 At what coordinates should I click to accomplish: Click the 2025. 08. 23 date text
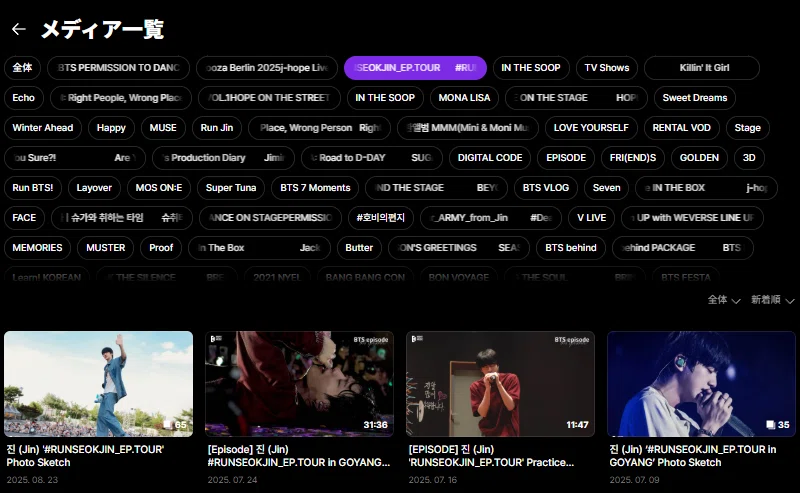coord(32,480)
